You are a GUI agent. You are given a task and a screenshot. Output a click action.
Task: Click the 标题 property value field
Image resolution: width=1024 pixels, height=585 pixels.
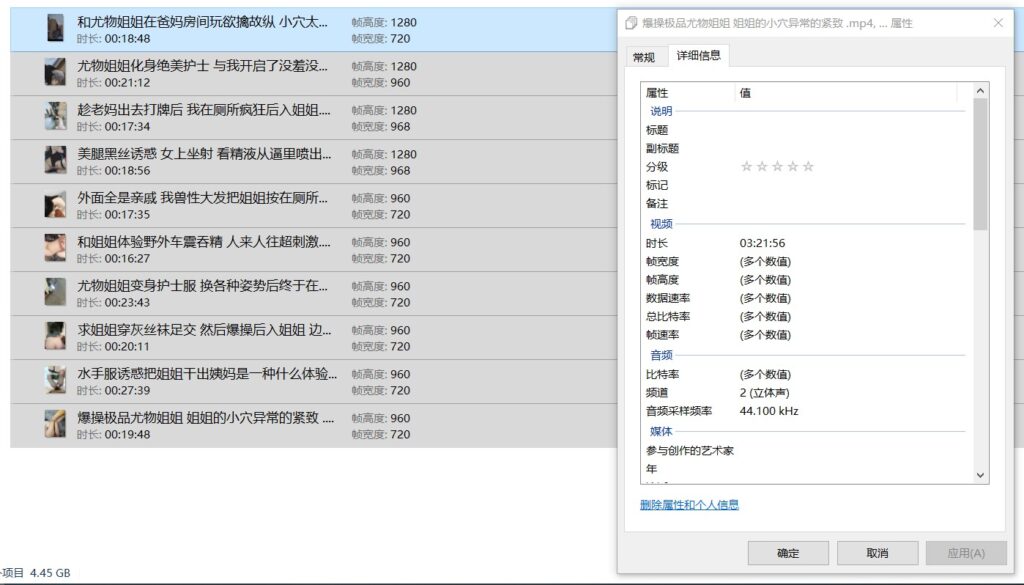click(852, 130)
